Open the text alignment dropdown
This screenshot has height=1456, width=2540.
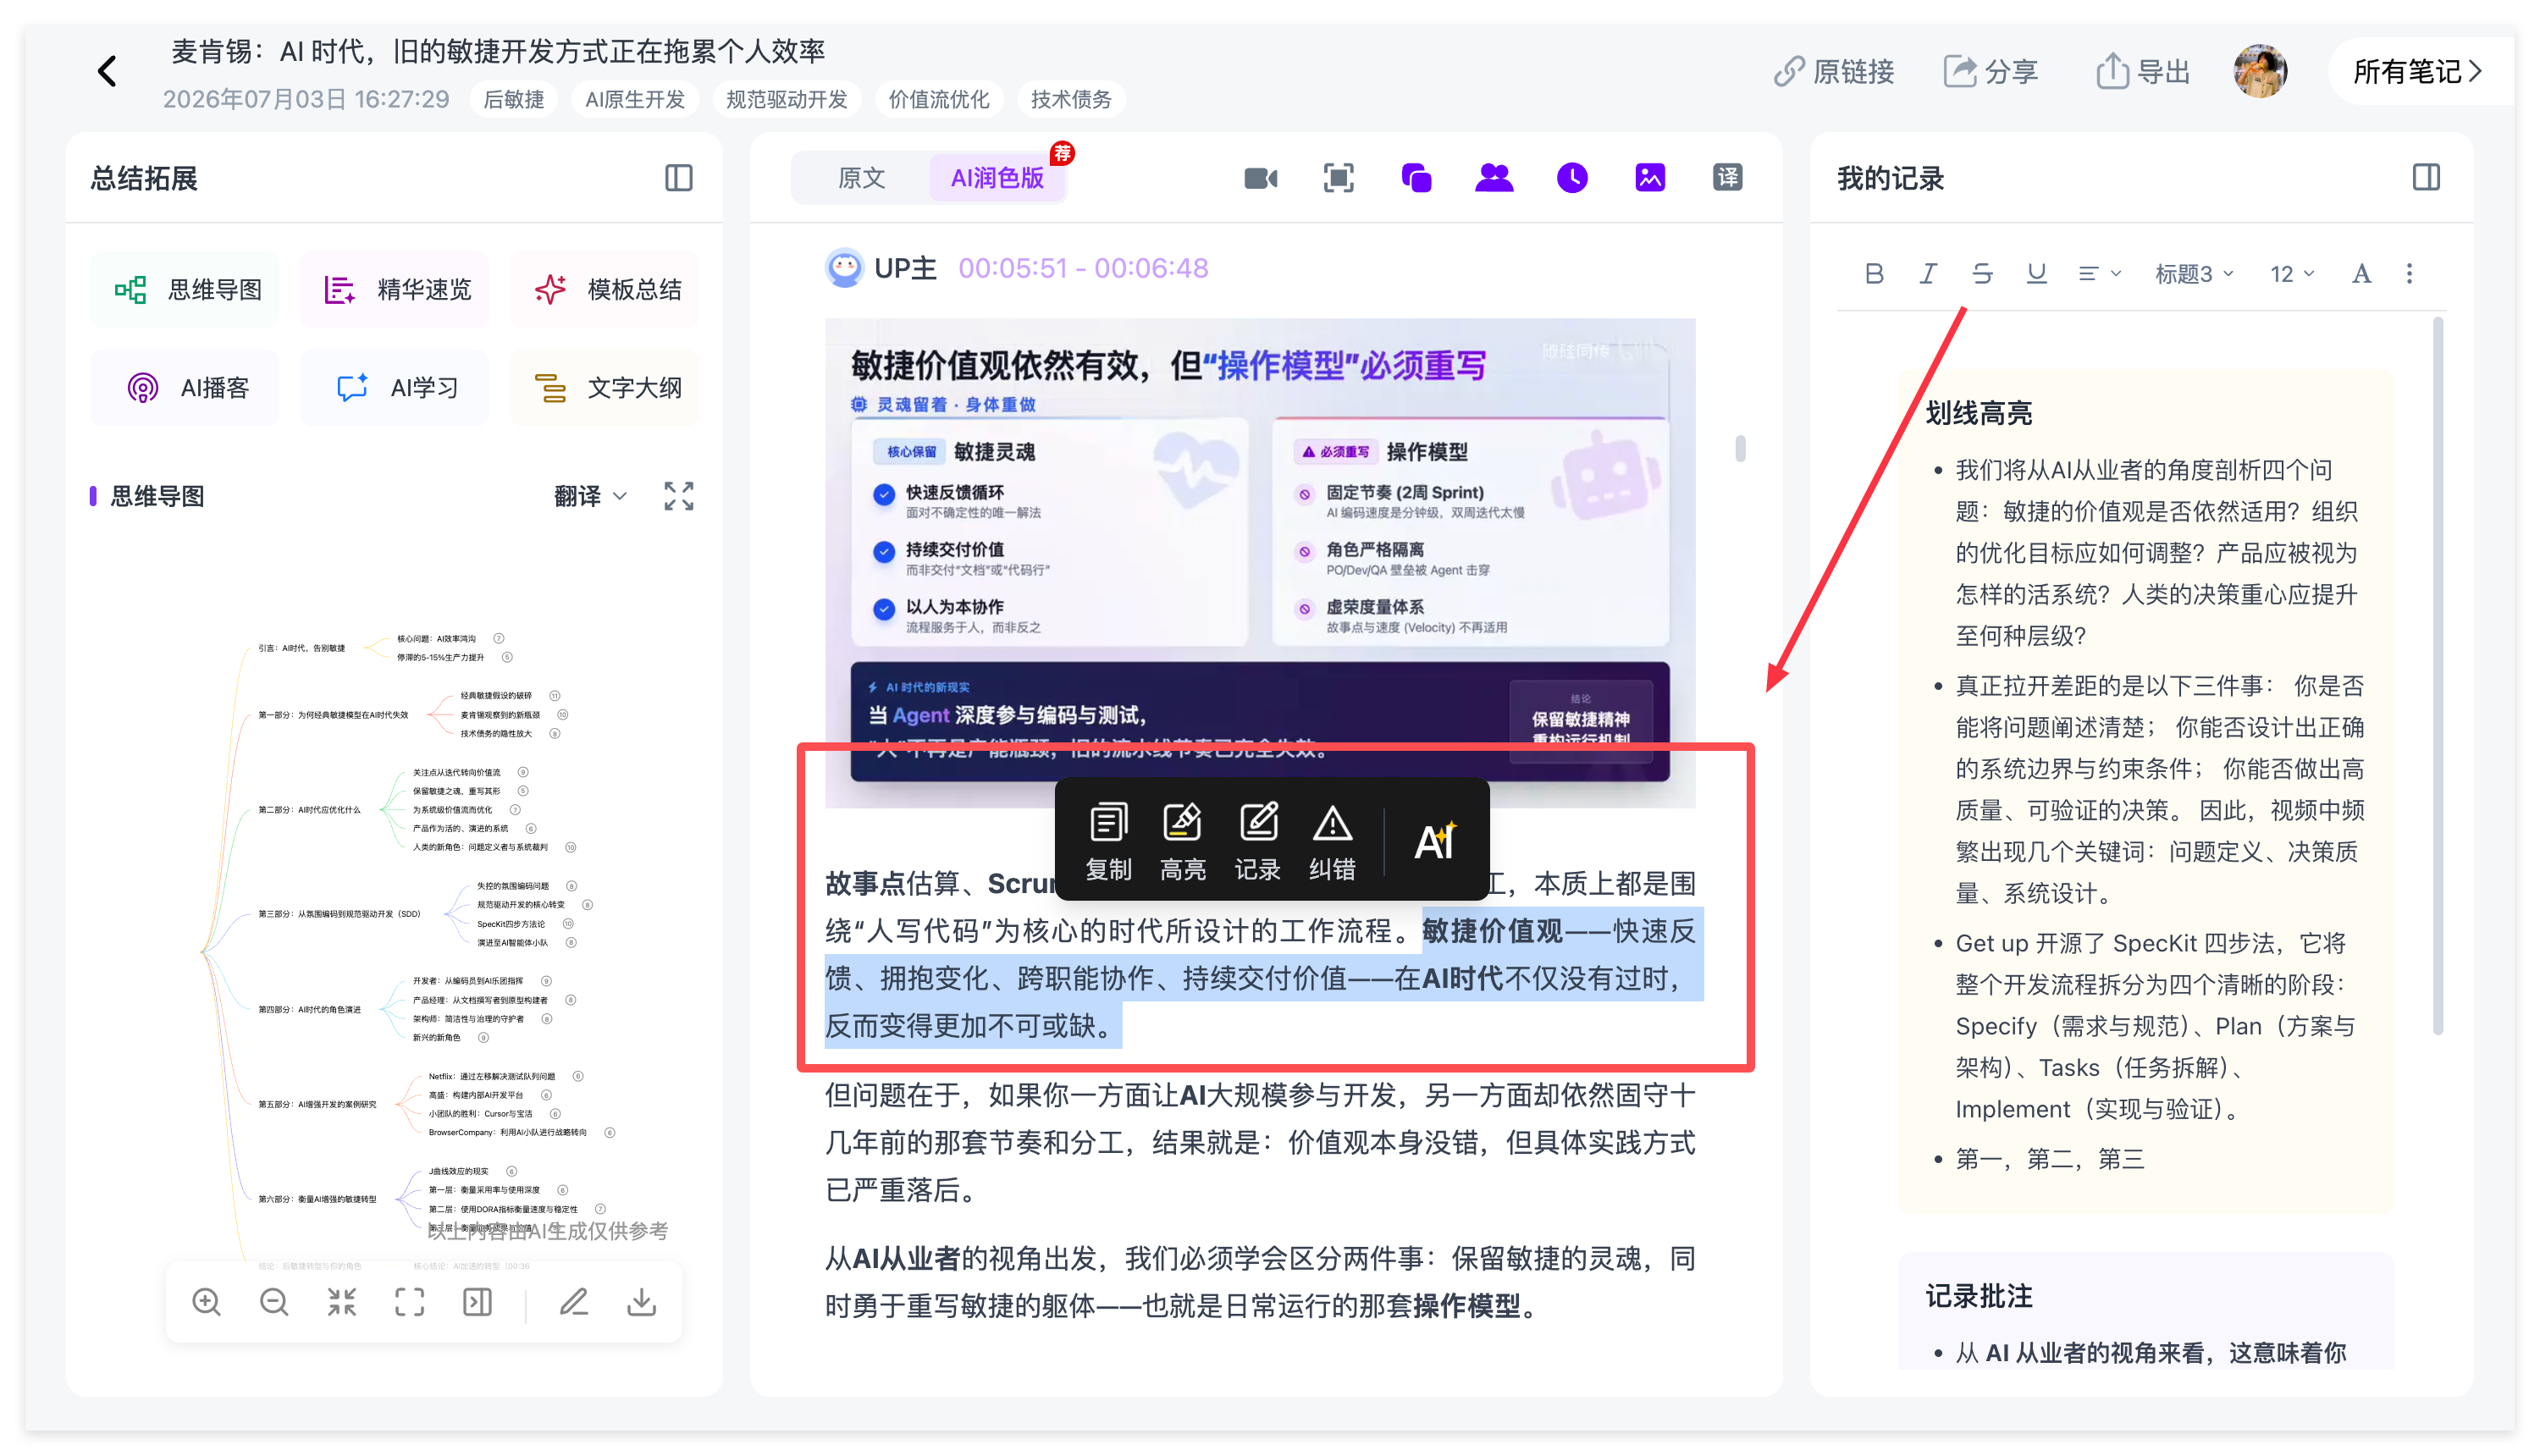(2099, 274)
